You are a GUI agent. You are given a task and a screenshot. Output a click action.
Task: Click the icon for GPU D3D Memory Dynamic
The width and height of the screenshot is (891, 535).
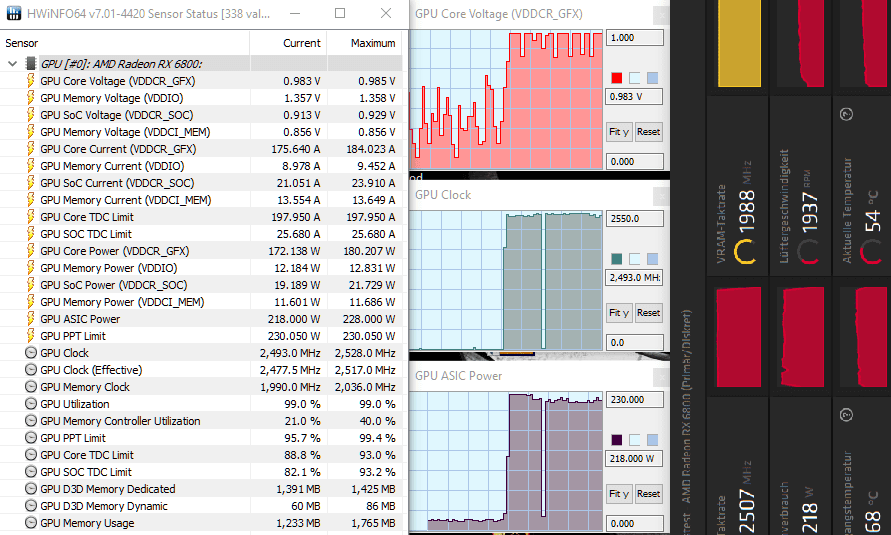click(31, 506)
